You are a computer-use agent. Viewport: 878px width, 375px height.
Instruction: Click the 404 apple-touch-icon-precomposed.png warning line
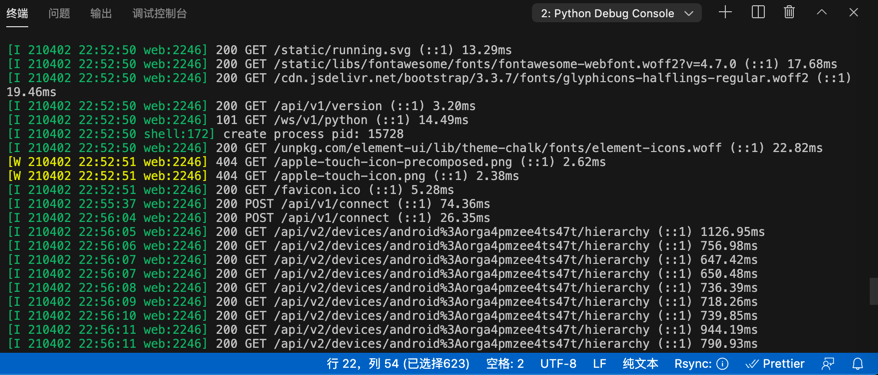(x=306, y=162)
